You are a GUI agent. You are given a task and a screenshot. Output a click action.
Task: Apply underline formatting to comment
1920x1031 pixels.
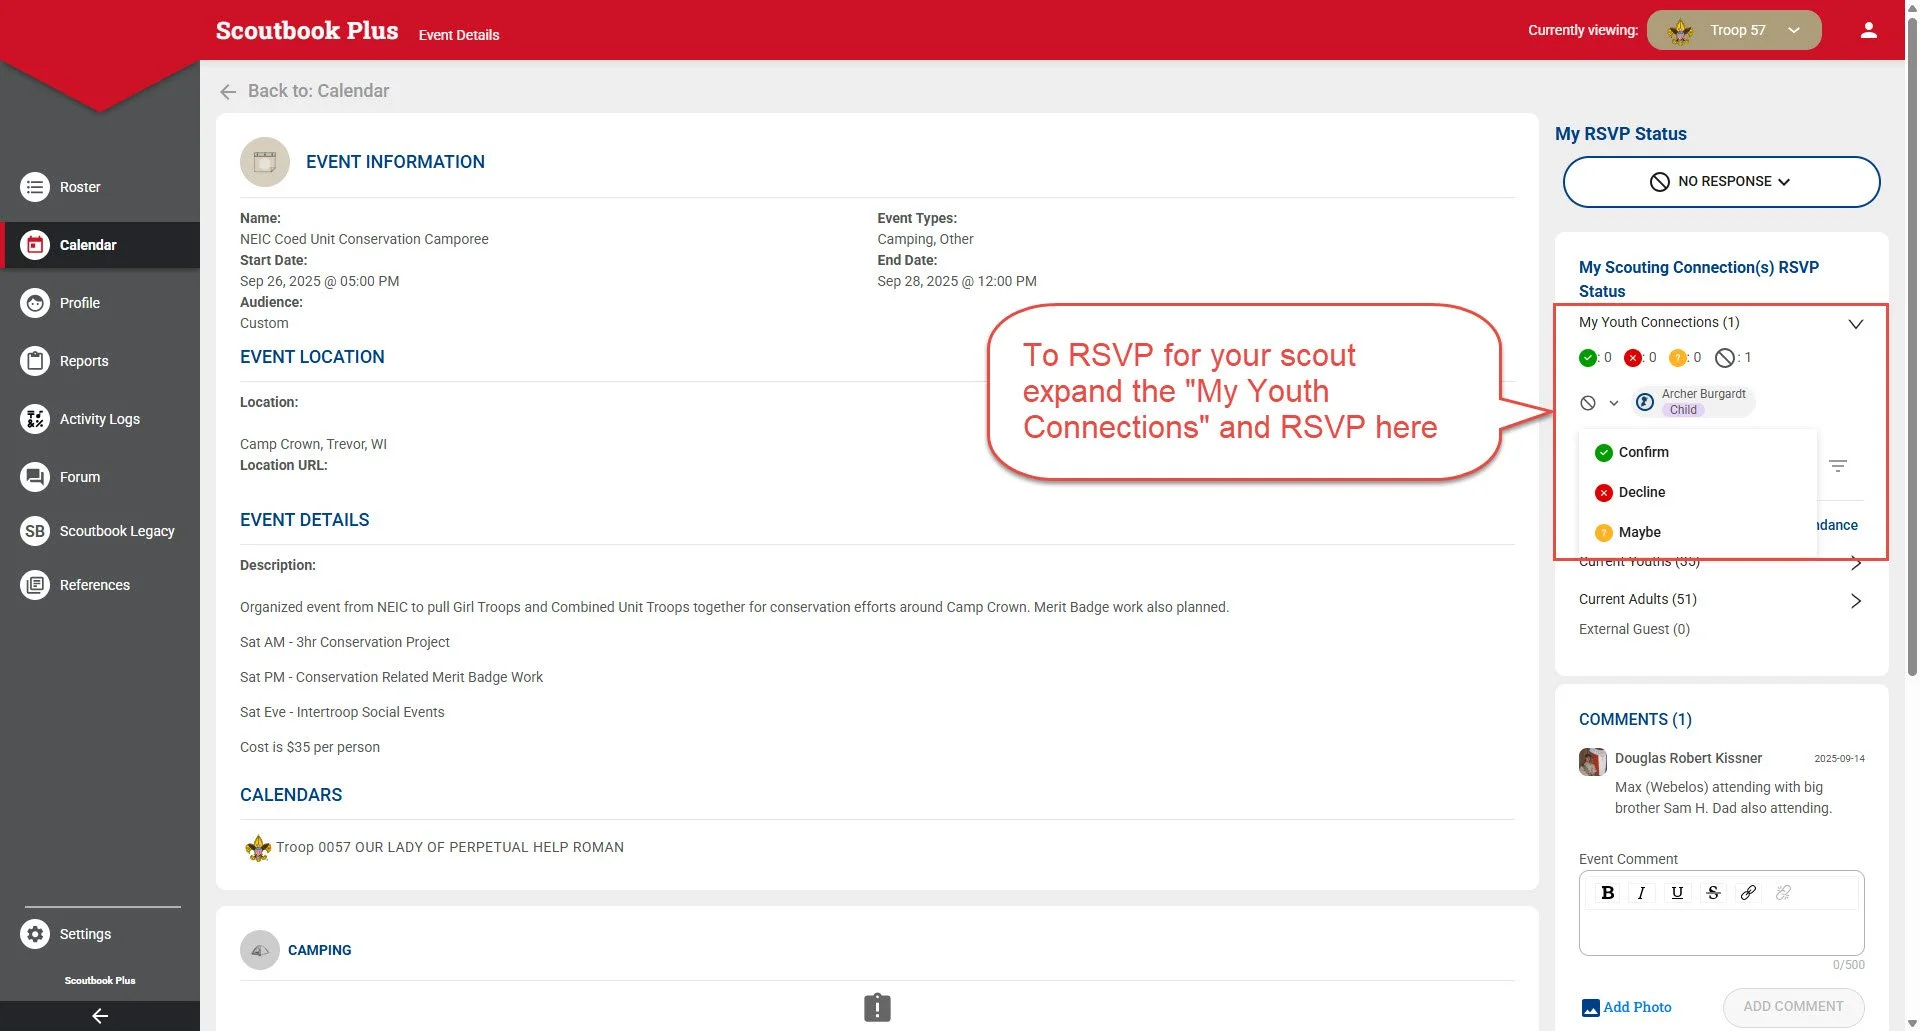1677,893
